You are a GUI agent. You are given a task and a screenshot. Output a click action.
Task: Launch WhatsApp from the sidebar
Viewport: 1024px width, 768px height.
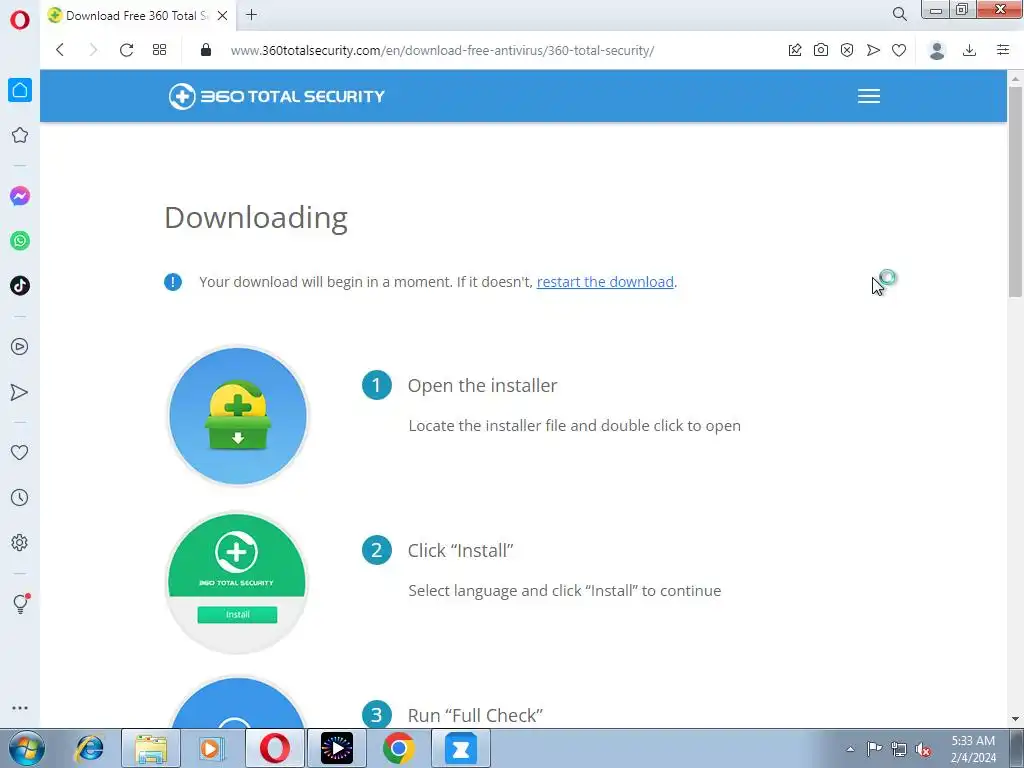pos(20,241)
